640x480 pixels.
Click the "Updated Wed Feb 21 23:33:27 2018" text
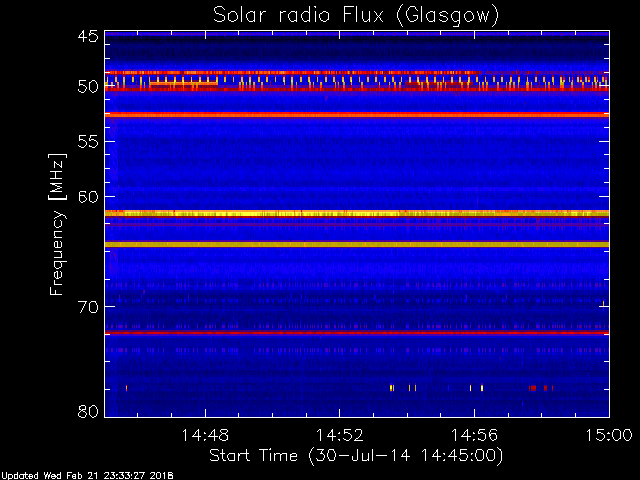87,476
